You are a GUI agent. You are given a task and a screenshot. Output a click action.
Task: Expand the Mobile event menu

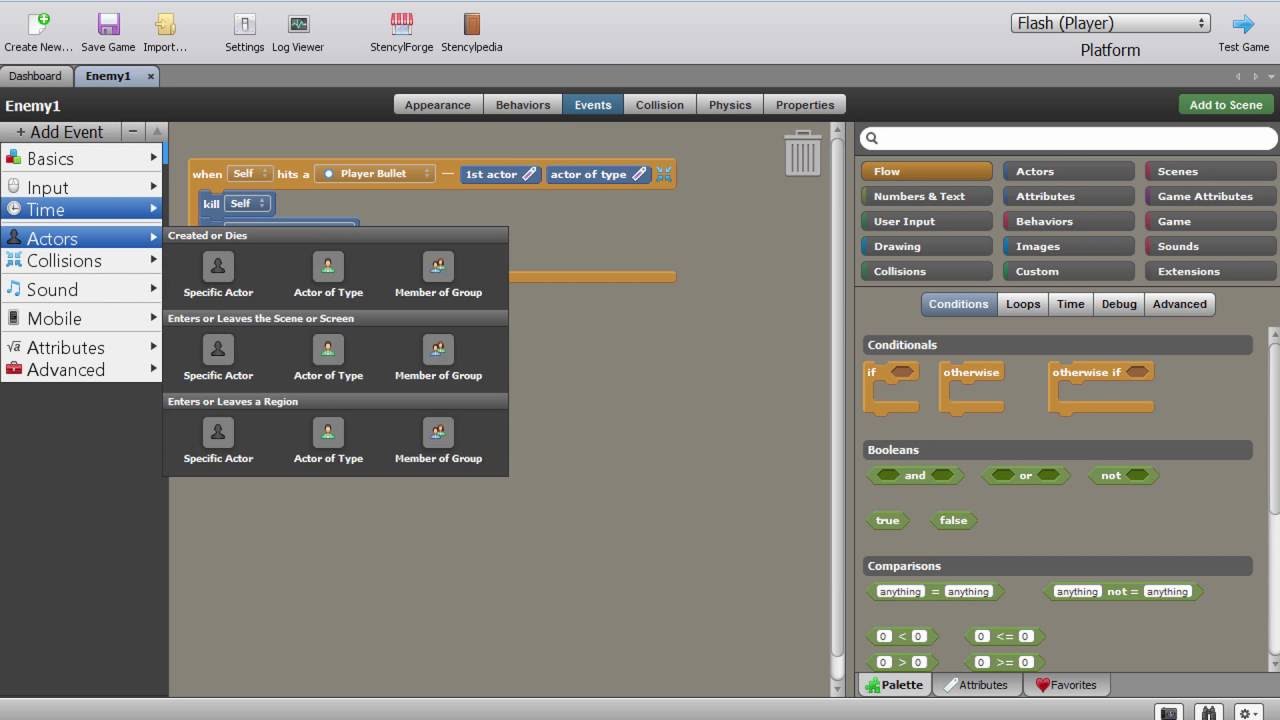click(x=82, y=318)
